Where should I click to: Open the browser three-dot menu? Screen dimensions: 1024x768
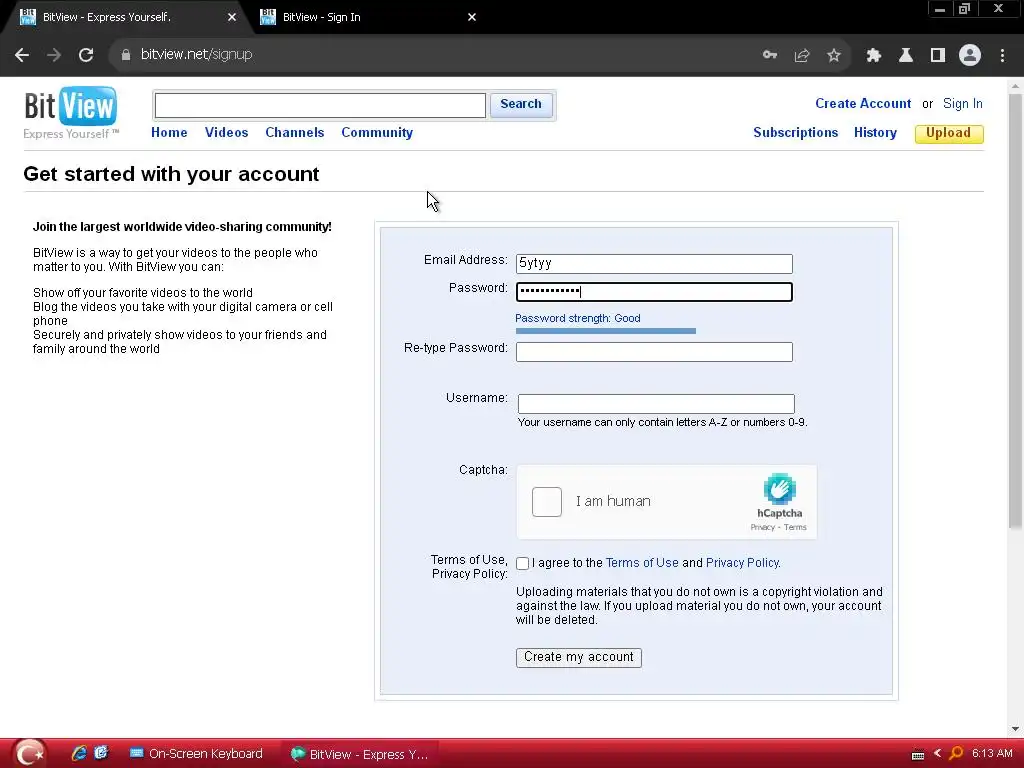point(1002,55)
